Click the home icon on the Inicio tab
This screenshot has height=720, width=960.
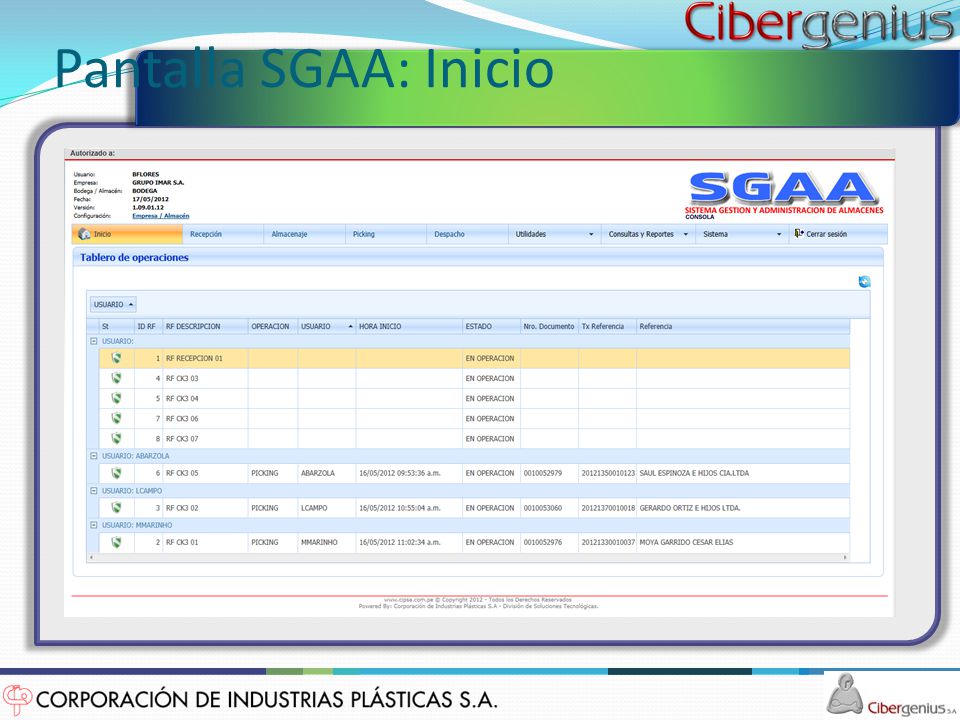point(84,234)
